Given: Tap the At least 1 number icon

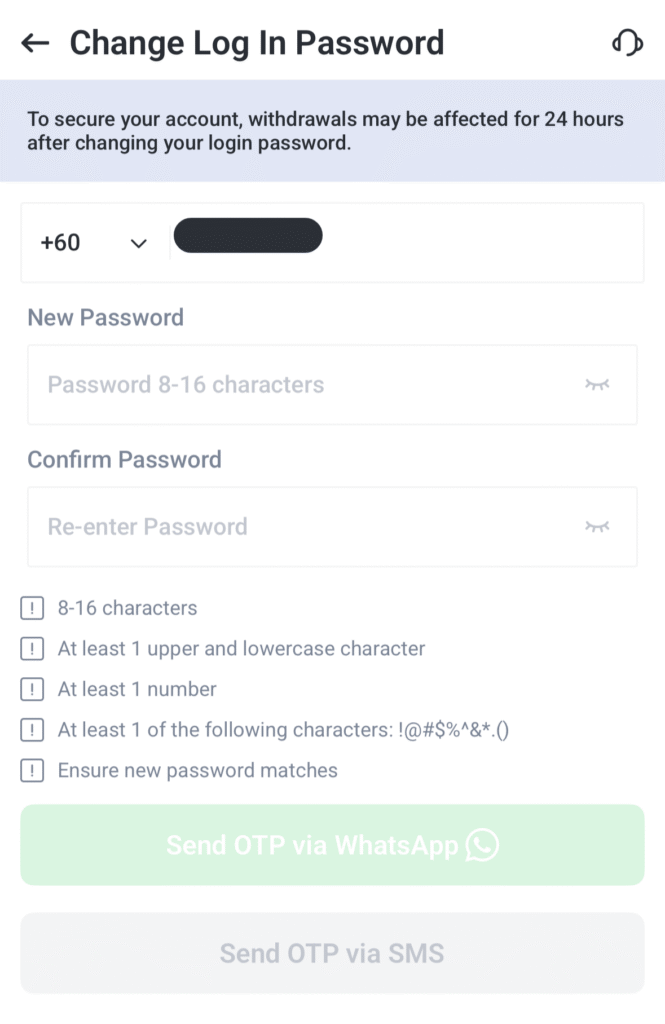Looking at the screenshot, I should coord(32,689).
